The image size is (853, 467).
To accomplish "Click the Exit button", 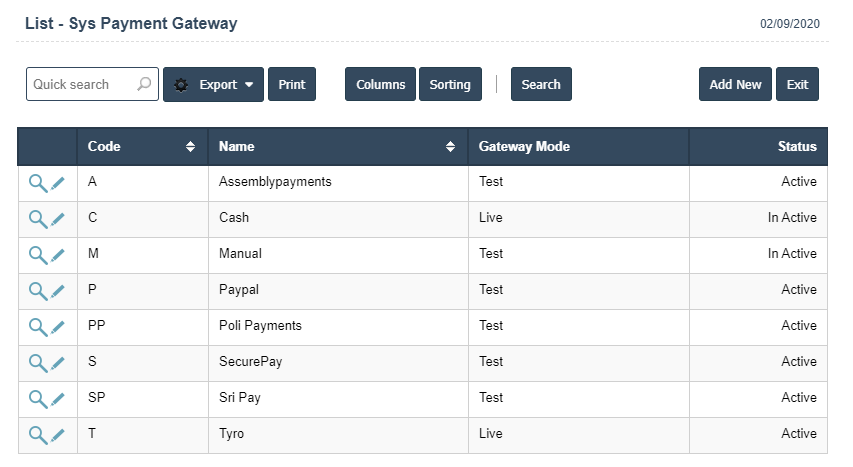I will click(x=797, y=85).
